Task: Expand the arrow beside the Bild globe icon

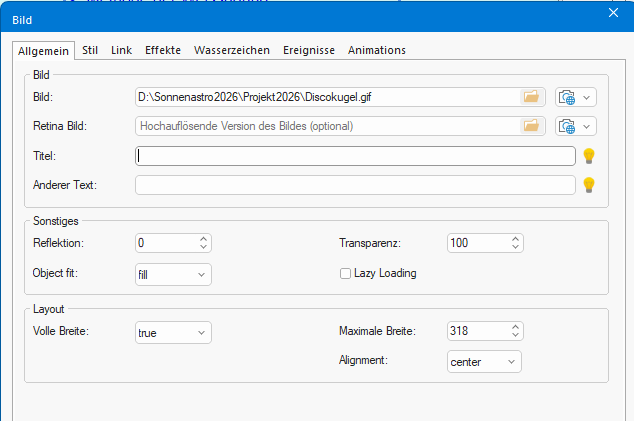Action: [x=587, y=97]
